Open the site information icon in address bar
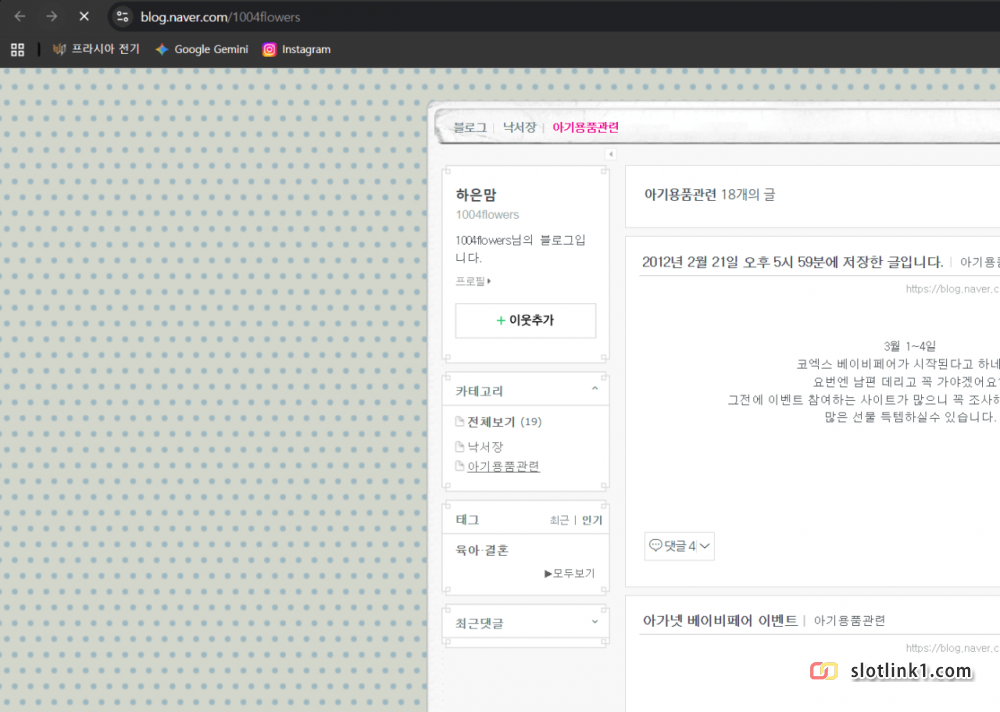The image size is (1000, 712). coord(122,16)
